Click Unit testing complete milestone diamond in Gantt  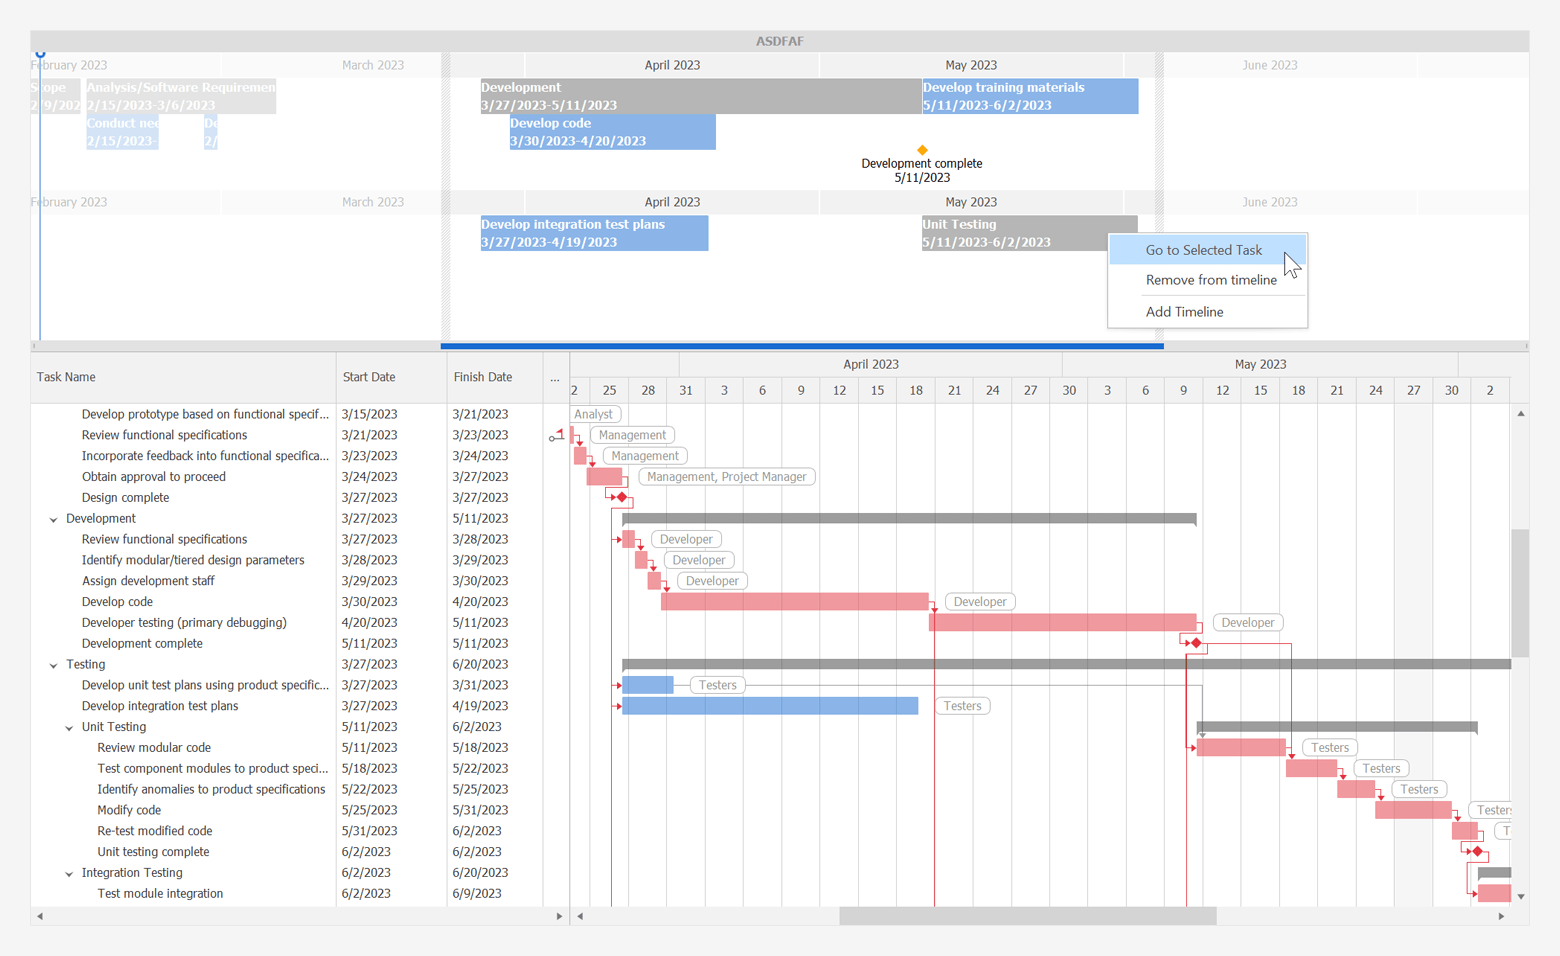click(x=1477, y=852)
